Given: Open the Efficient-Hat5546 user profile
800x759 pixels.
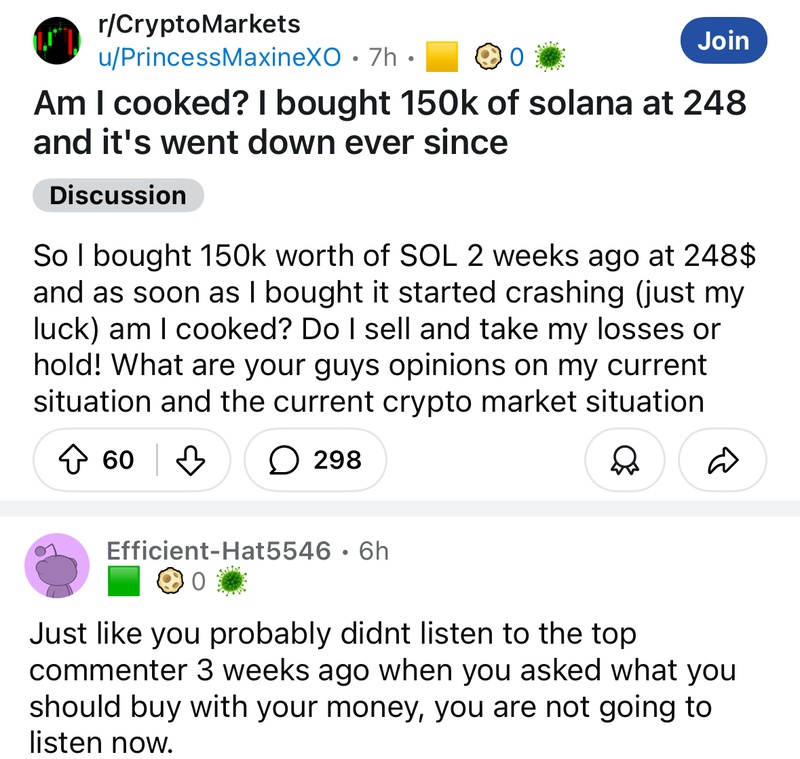Looking at the screenshot, I should 218,550.
